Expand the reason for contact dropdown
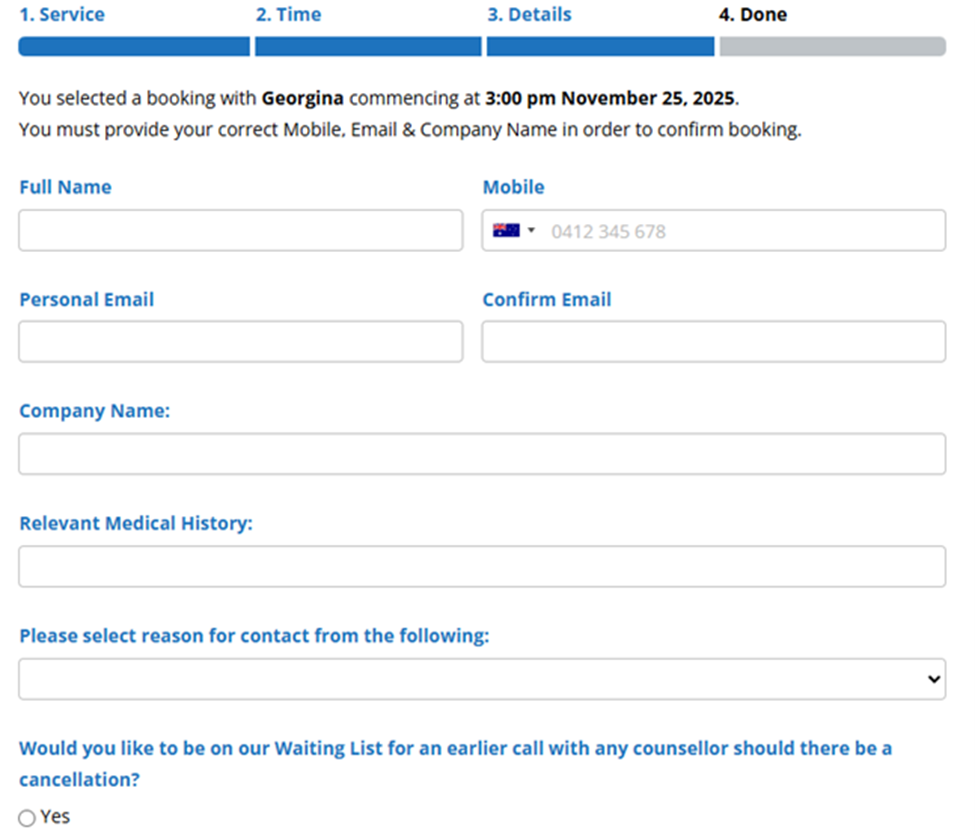Viewport: 975px width, 836px height. (481, 679)
